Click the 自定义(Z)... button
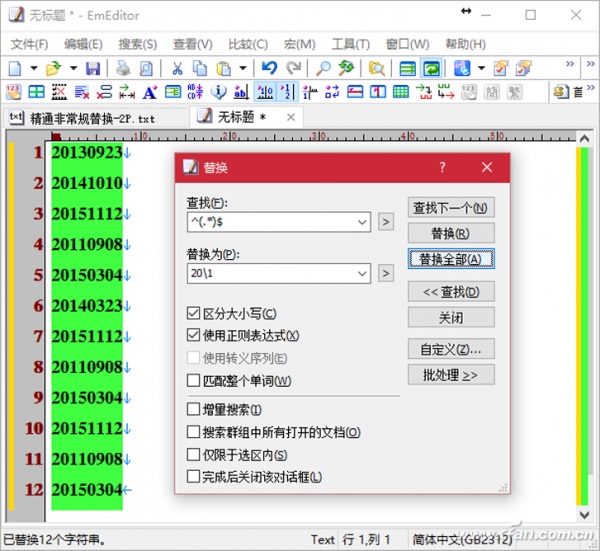Viewport: 600px width, 551px height. point(451,349)
